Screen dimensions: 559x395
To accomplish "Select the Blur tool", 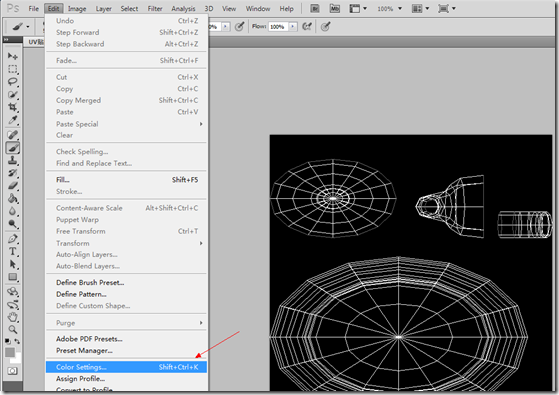I will coord(12,211).
